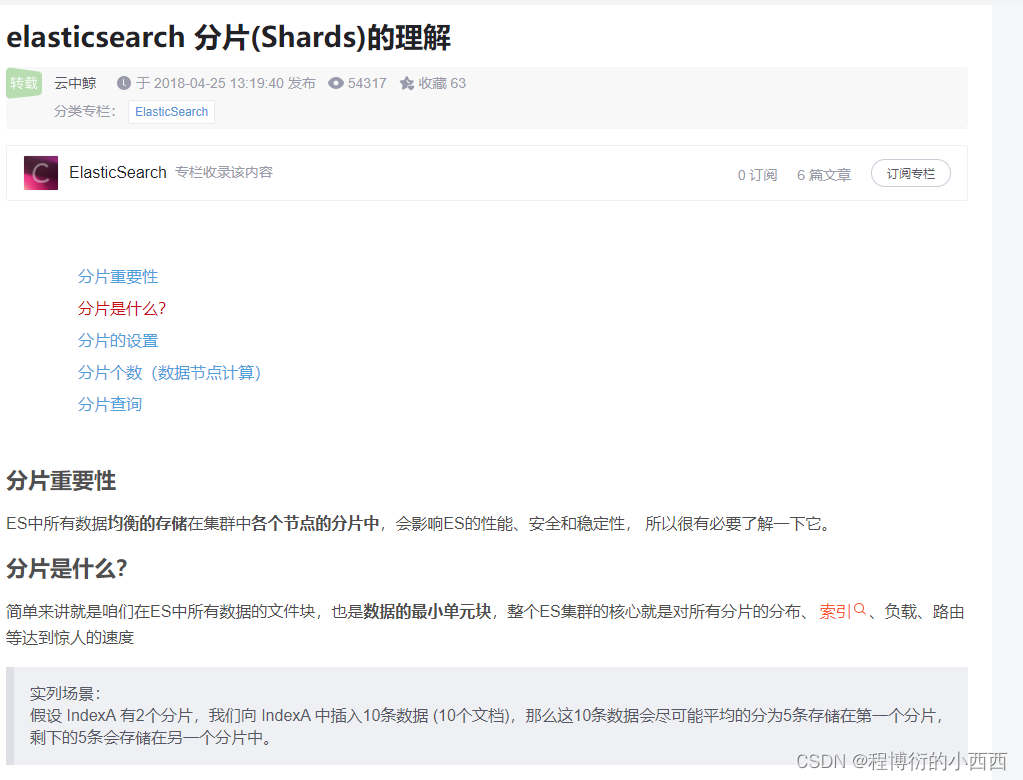
Task: Open the ElasticSearch category tag
Action: (x=172, y=112)
